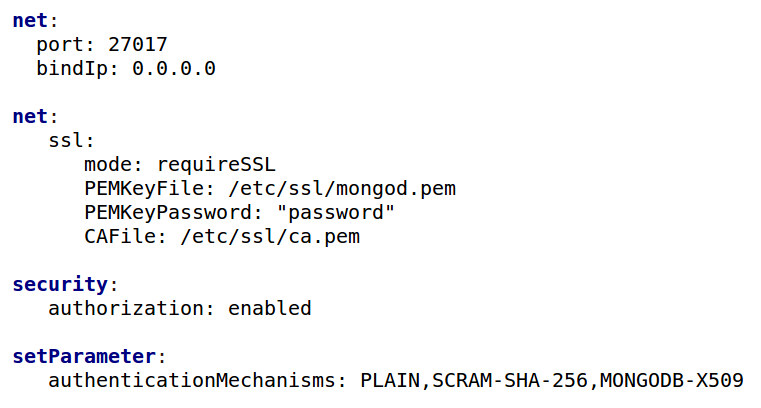
Task: Click the enabled authorization value
Action: pyautogui.click(x=270, y=309)
